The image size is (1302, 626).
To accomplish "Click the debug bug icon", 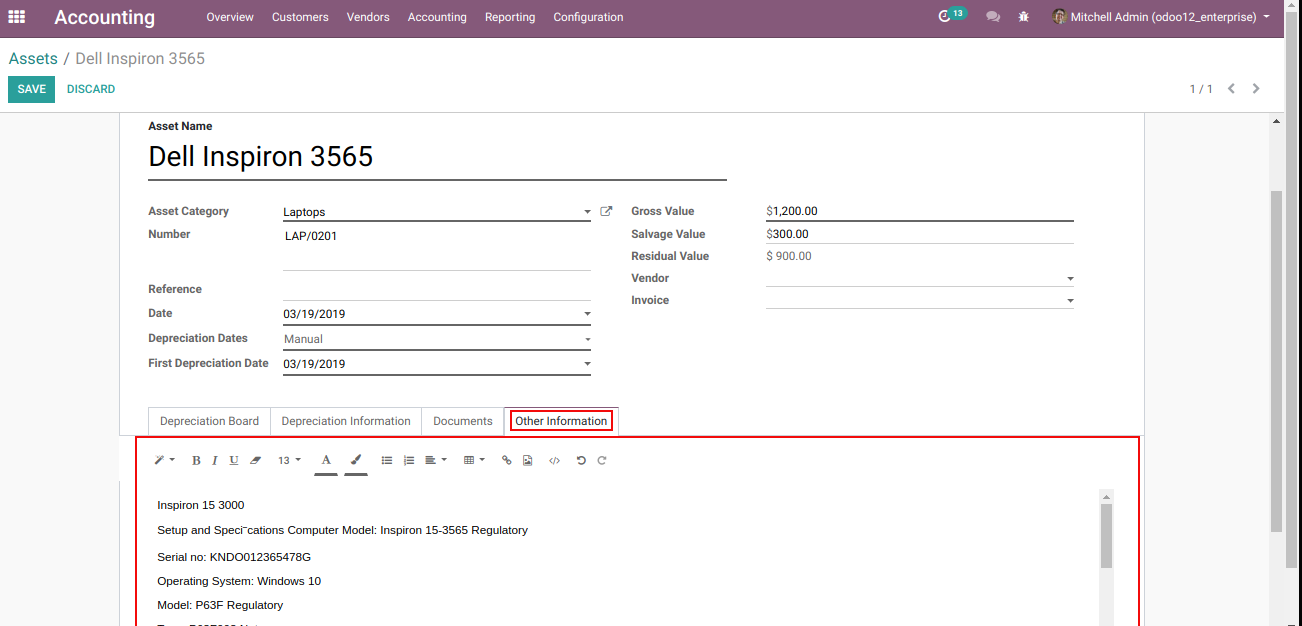I will 1023,17.
